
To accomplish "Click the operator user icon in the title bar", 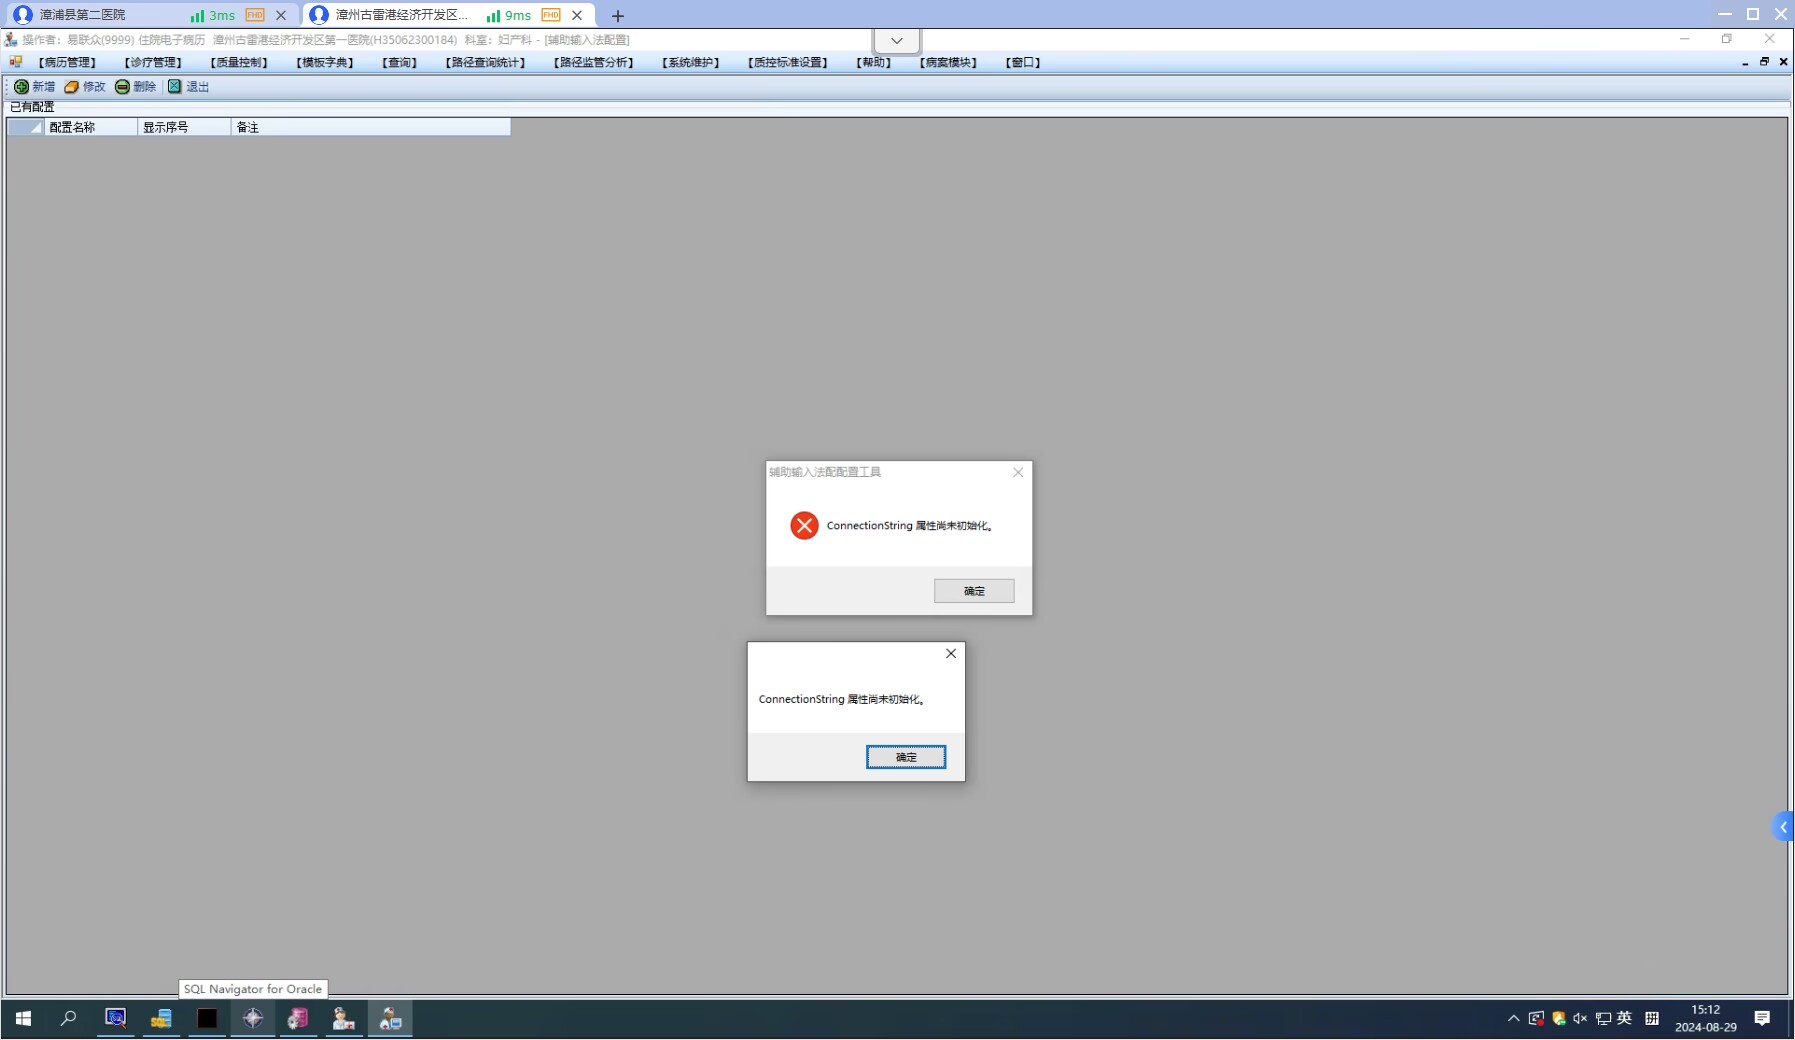I will pos(11,40).
